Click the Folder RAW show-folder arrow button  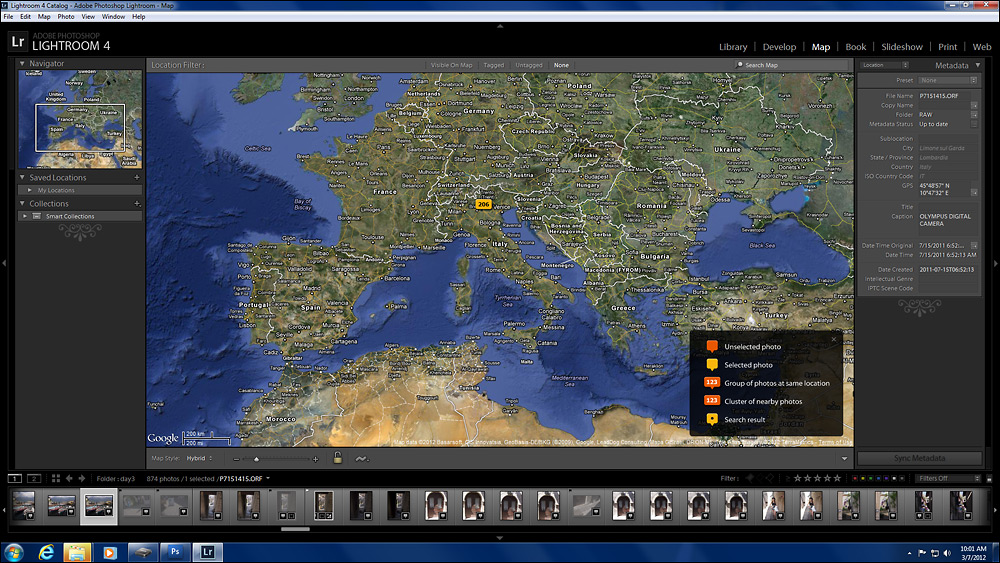pyautogui.click(x=974, y=115)
